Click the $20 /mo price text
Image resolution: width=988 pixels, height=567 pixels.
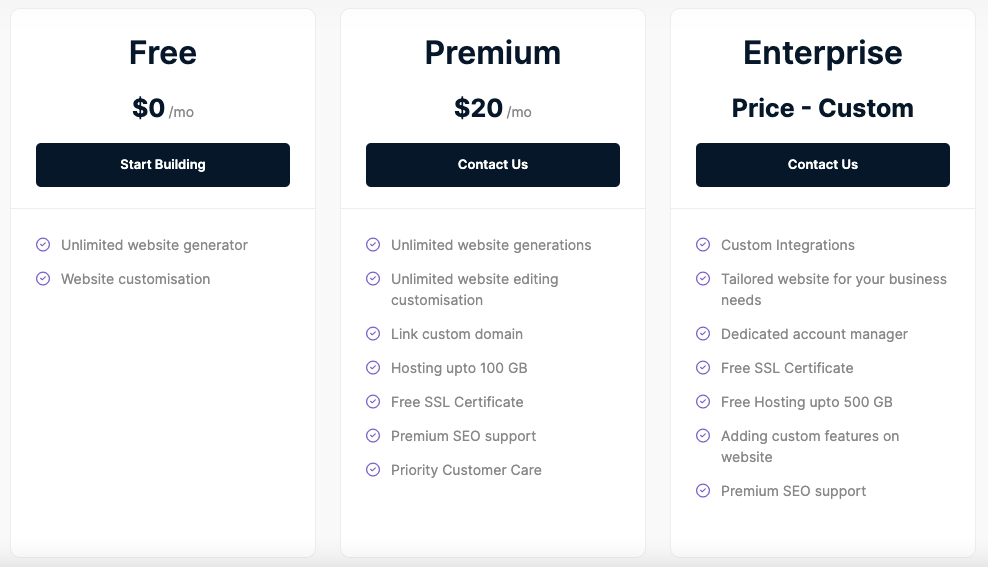coord(493,108)
